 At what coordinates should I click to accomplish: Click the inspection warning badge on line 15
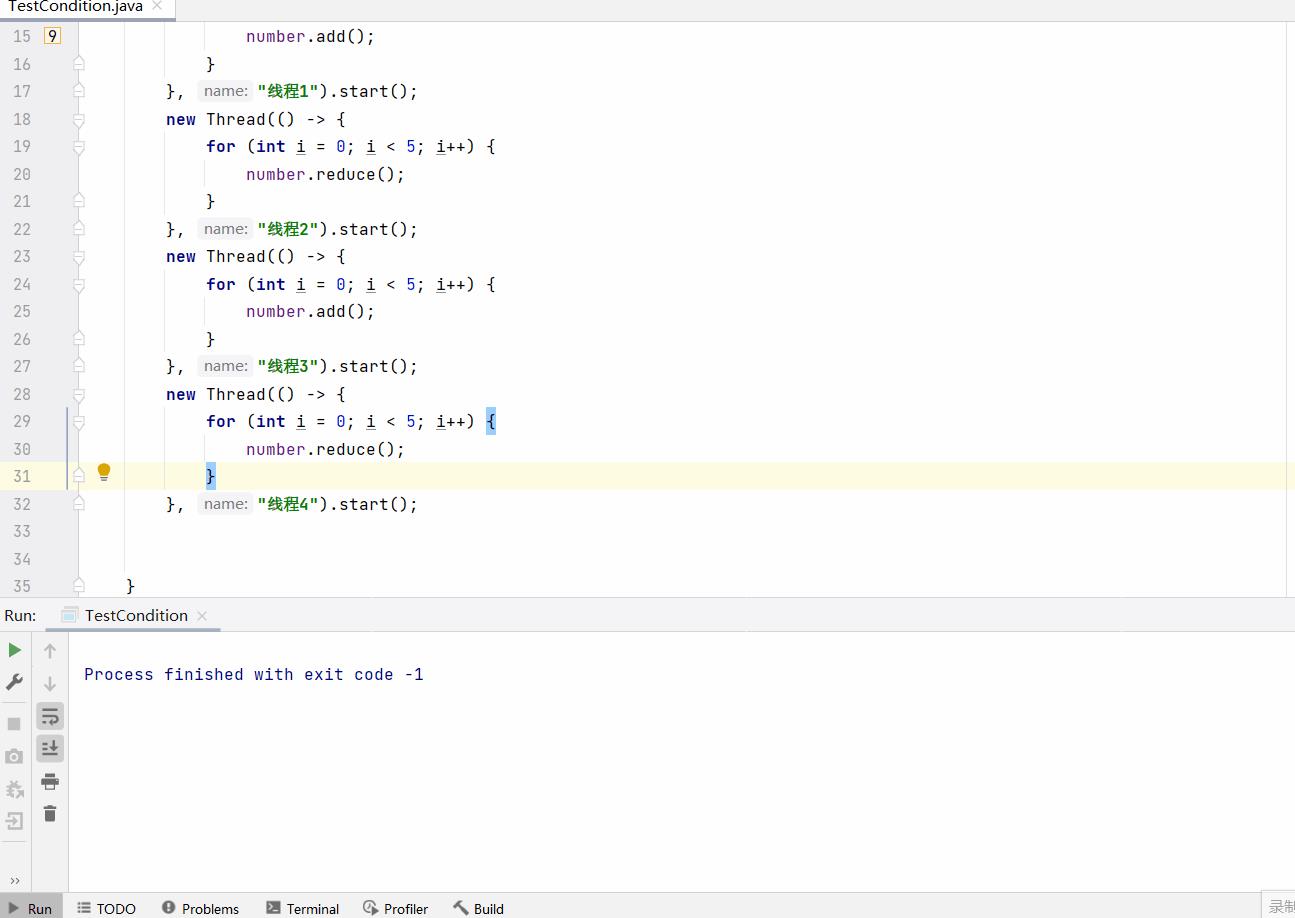pos(52,36)
